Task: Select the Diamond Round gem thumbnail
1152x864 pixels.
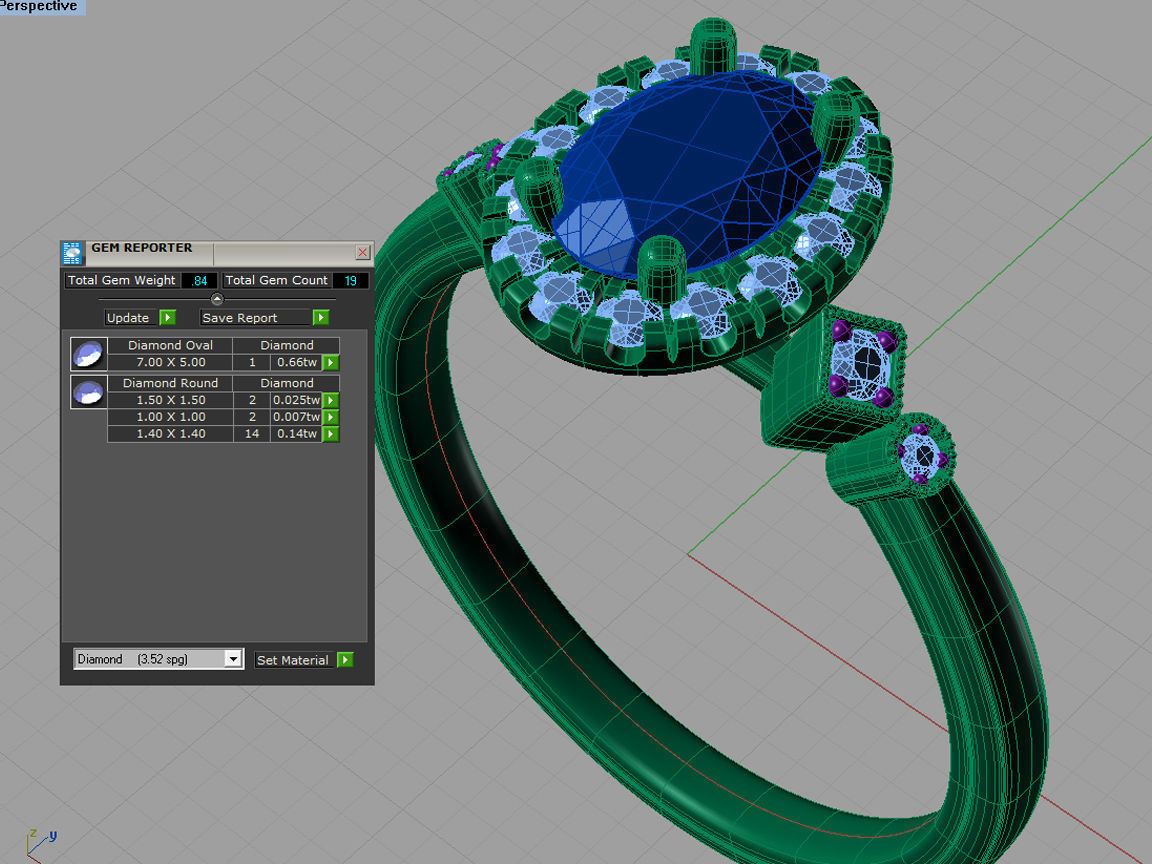Action: tap(89, 392)
